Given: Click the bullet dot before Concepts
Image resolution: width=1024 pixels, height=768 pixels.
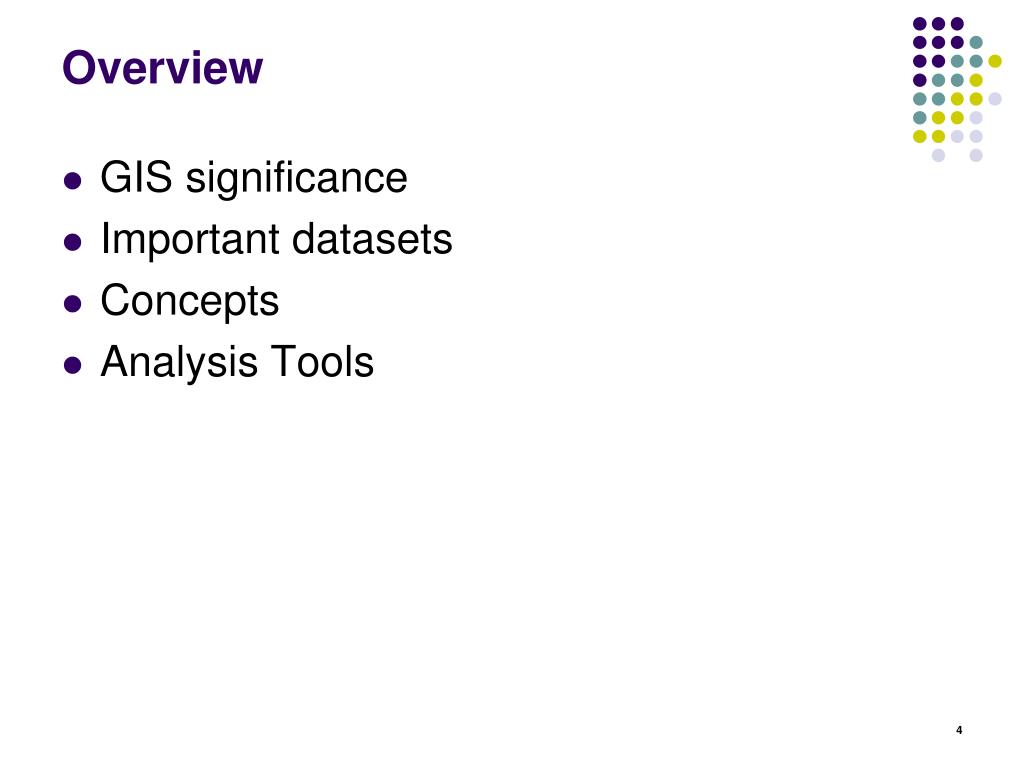Looking at the screenshot, I should [72, 304].
